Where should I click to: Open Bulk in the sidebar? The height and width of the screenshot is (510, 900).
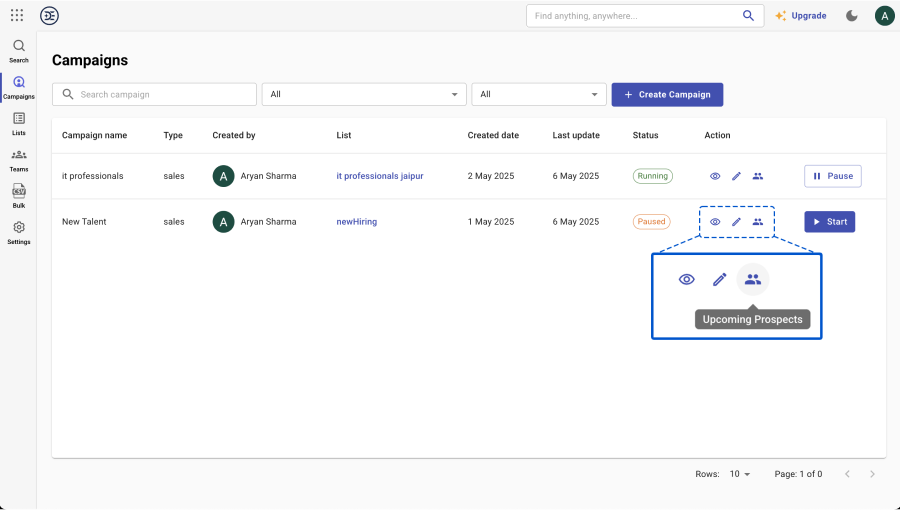(x=19, y=196)
